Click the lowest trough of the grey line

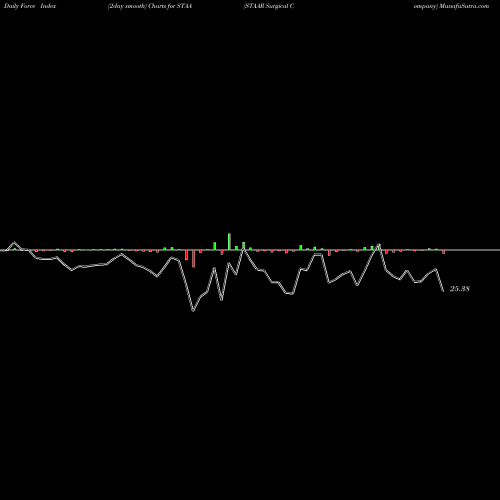[x=193, y=311]
